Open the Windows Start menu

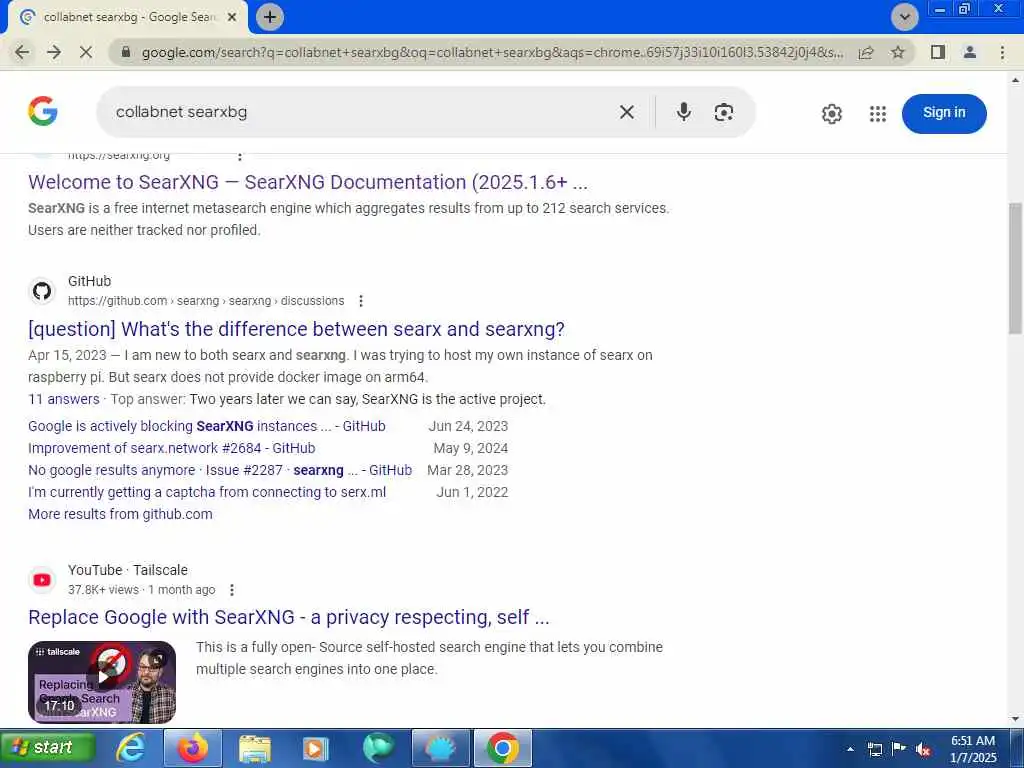click(x=48, y=748)
